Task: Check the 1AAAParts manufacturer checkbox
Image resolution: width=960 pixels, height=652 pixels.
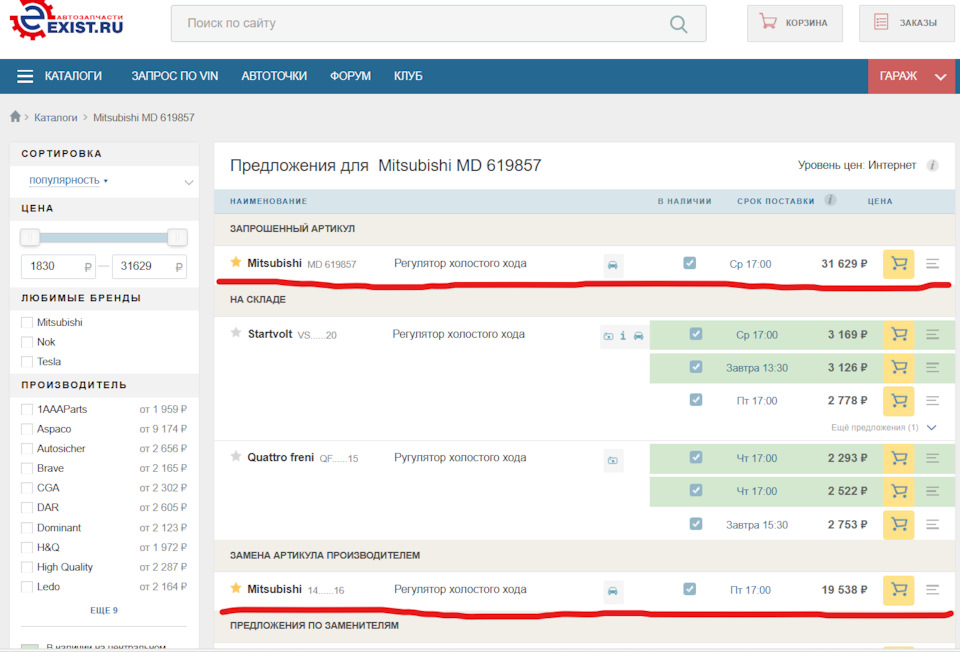Action: point(27,410)
